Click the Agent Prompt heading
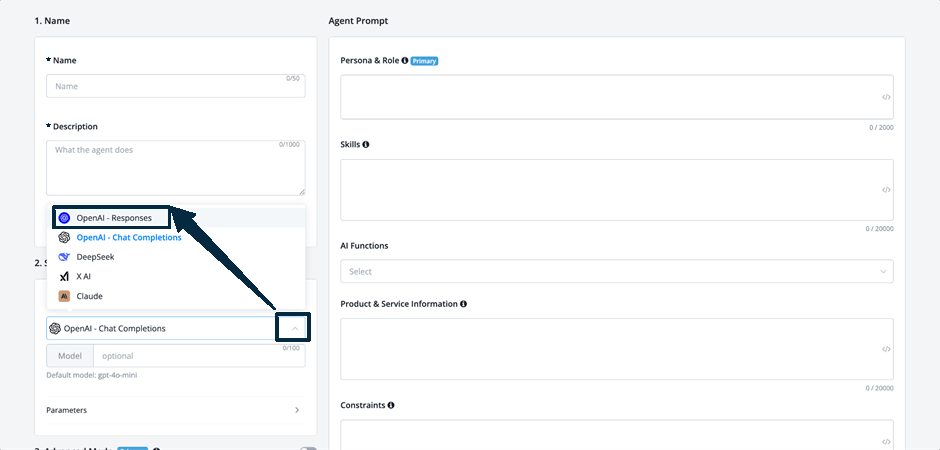 point(358,21)
